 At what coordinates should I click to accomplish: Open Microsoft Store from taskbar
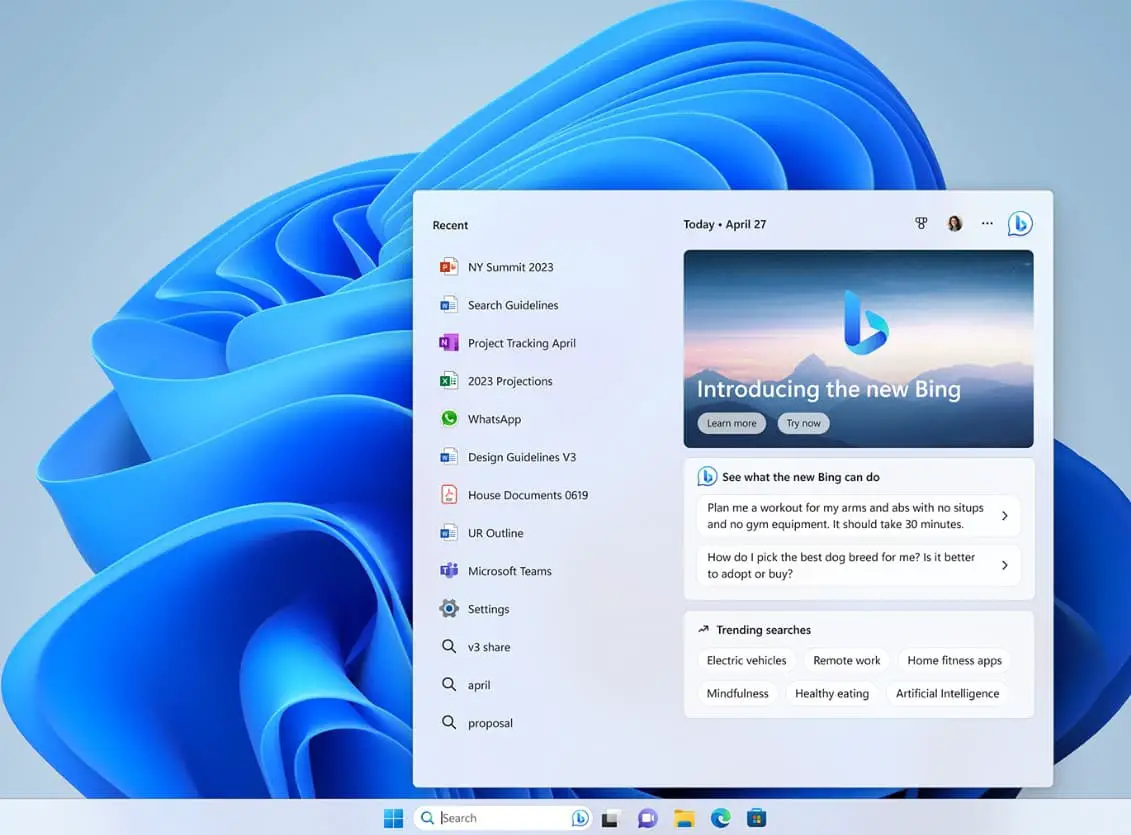point(757,818)
